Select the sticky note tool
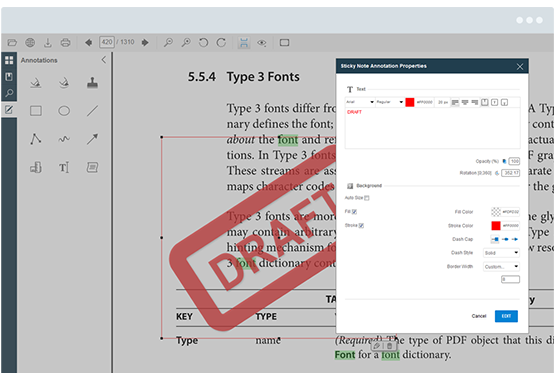The image size is (555, 373). coord(92,167)
